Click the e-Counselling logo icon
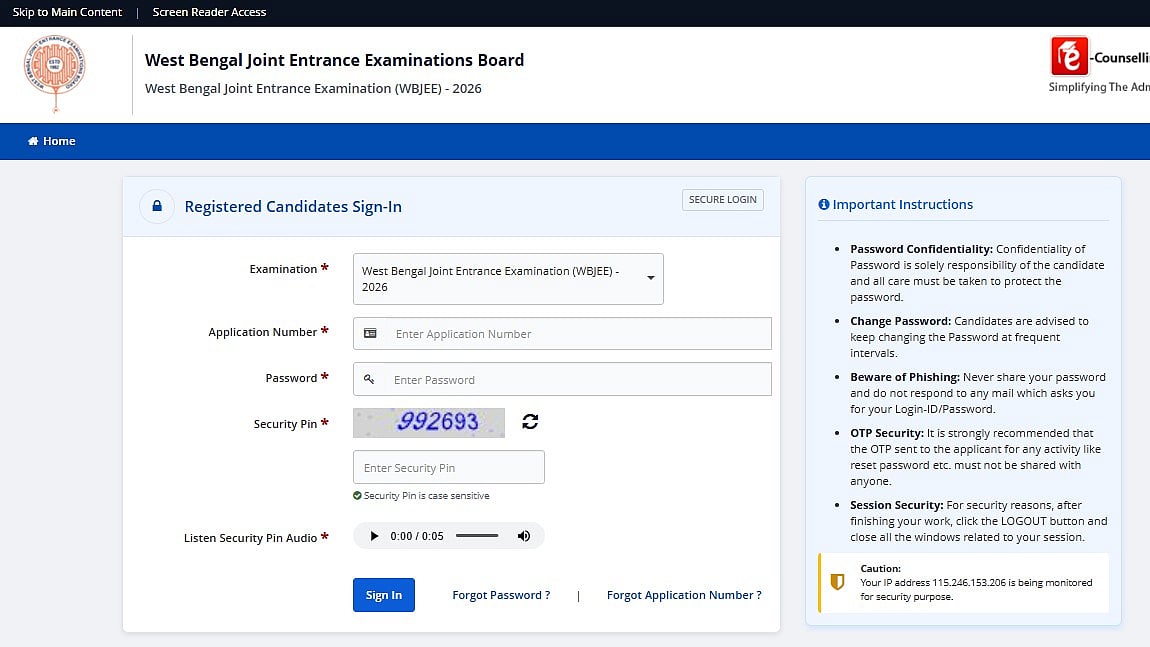This screenshot has width=1150, height=647. (x=1069, y=56)
